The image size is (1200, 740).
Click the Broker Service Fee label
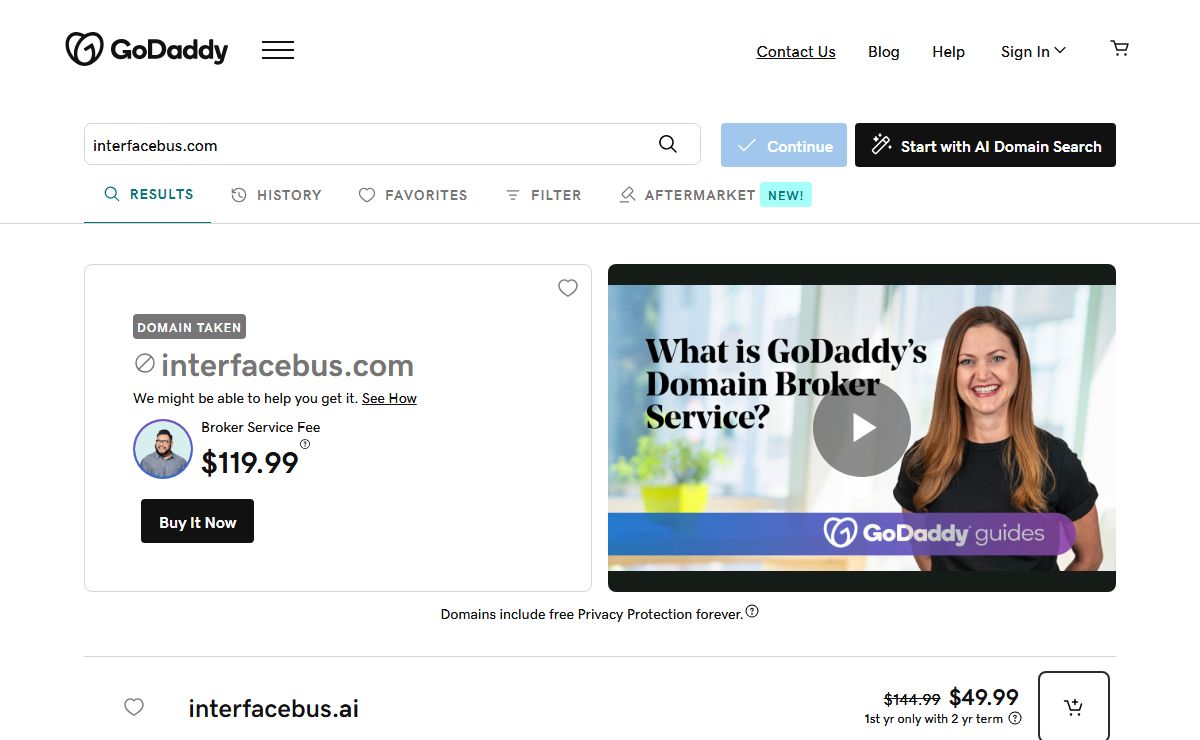(261, 427)
